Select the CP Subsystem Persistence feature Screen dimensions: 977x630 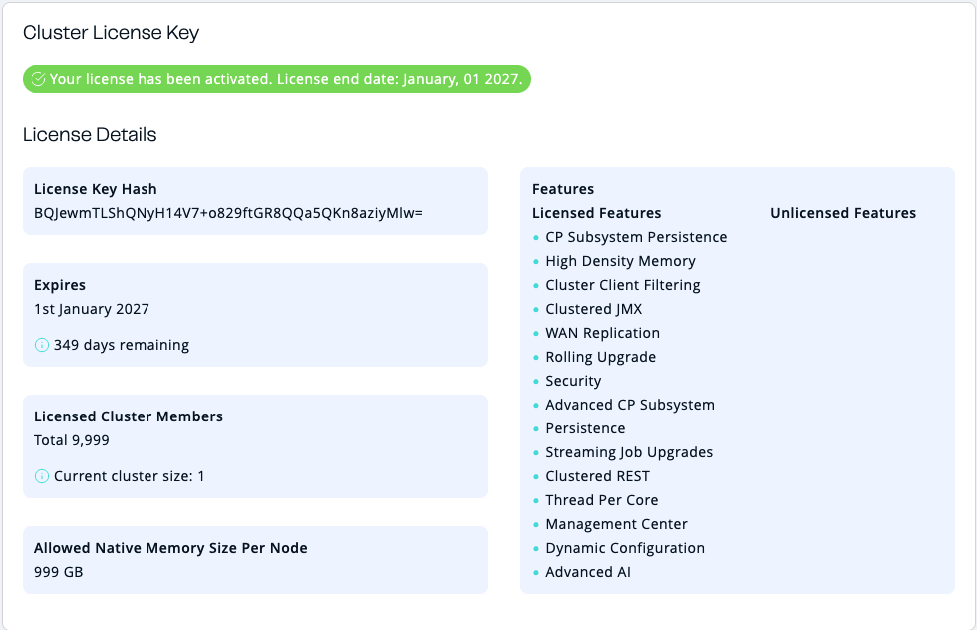point(637,237)
